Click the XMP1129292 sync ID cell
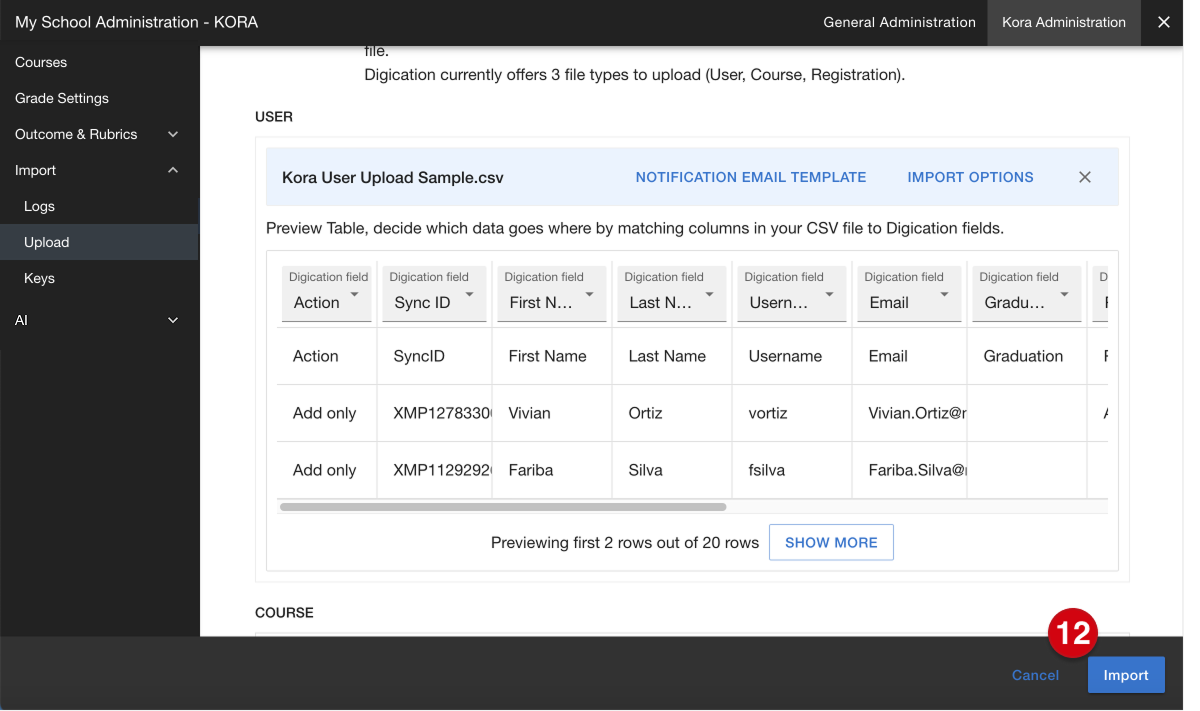Screen dimensions: 1200x711 [x=434, y=470]
